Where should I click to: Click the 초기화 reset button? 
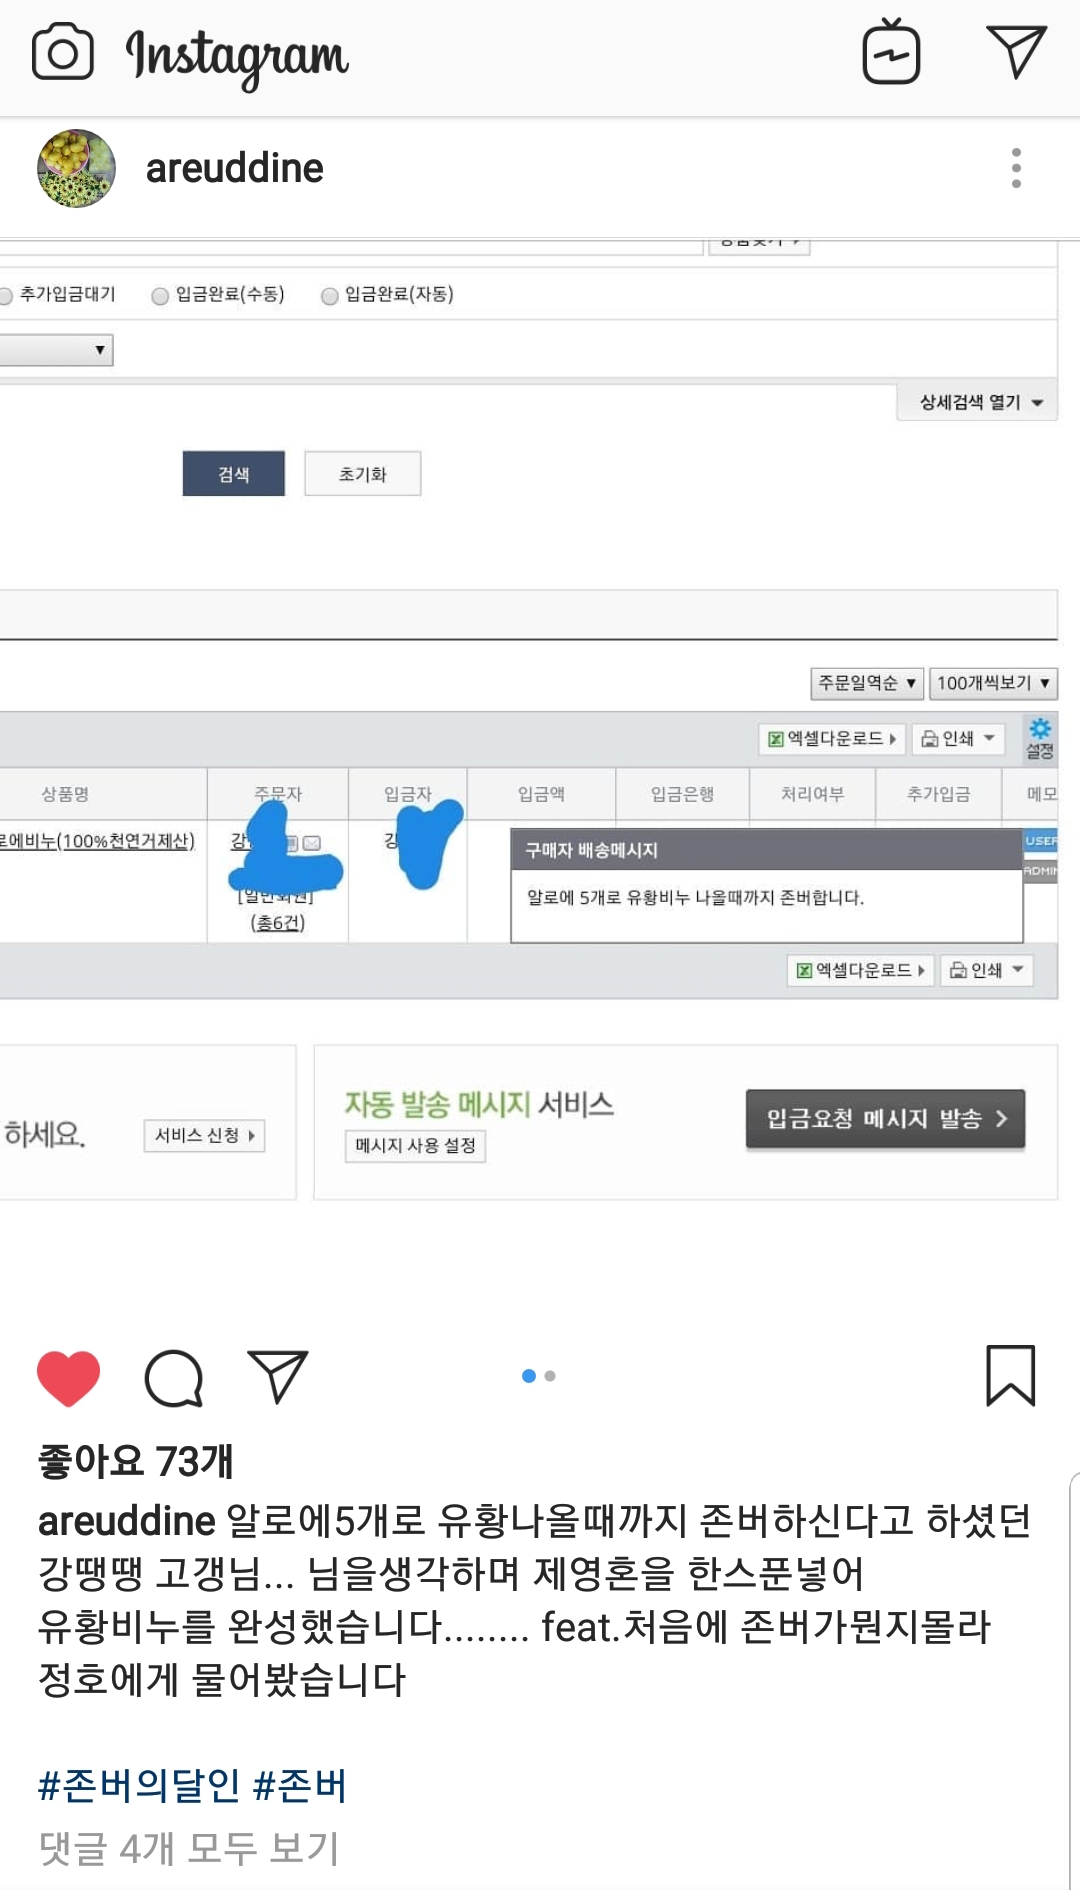coord(362,474)
